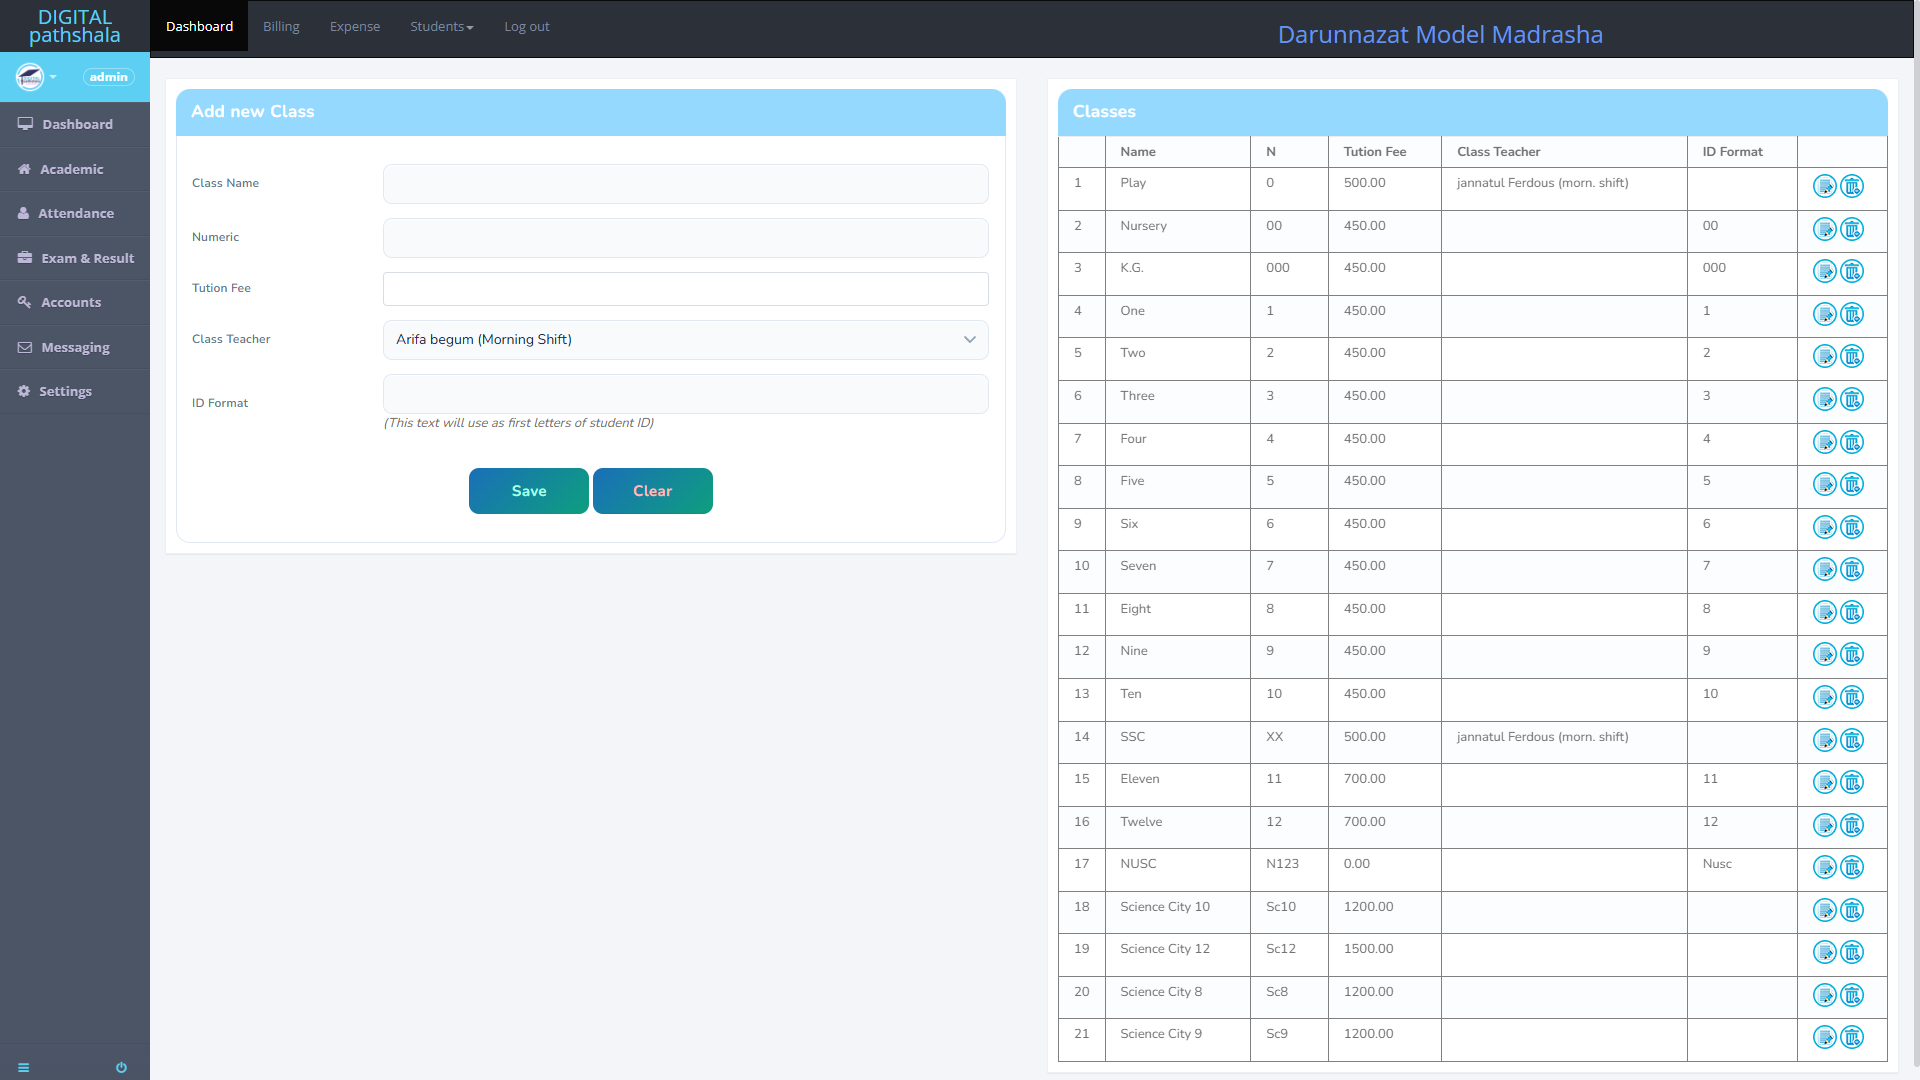The image size is (1920, 1080).
Task: Click the Class Name input field
Action: [x=685, y=184]
